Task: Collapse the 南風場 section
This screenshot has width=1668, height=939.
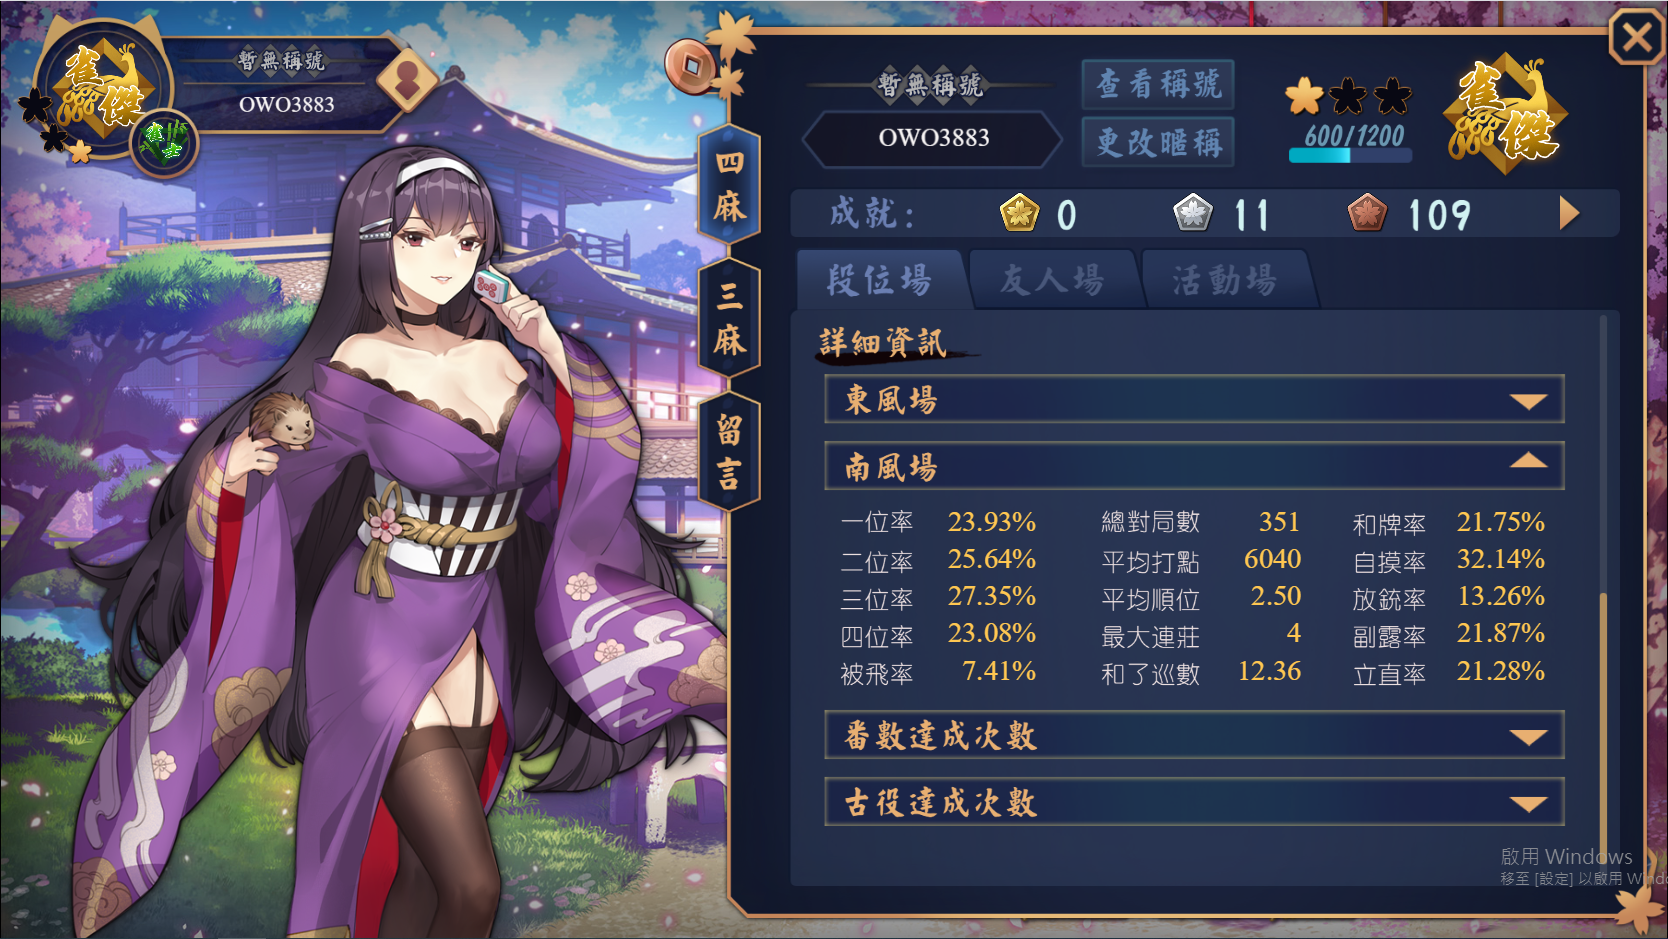Action: coord(1194,466)
